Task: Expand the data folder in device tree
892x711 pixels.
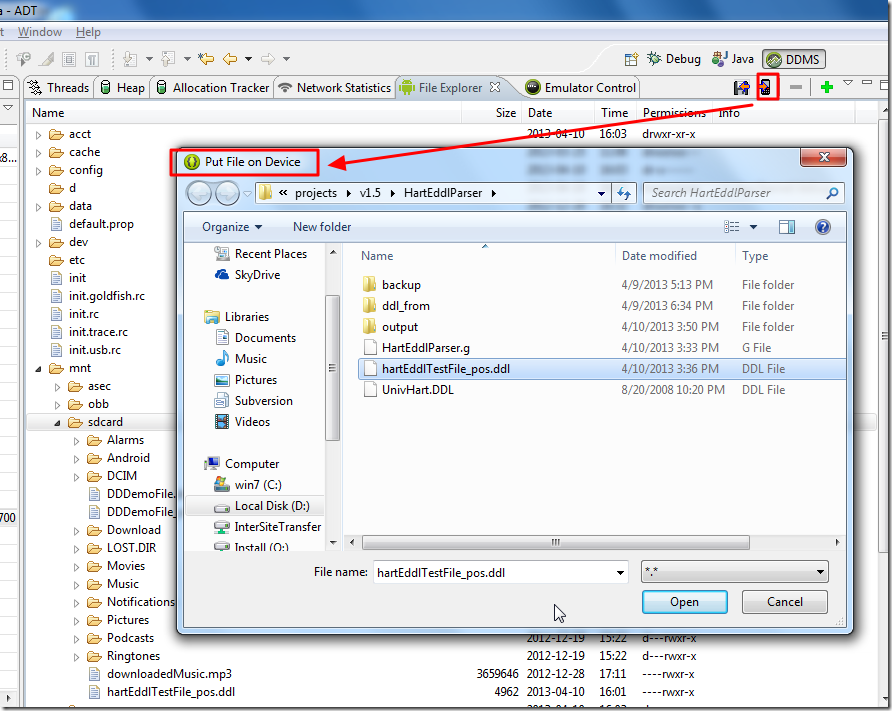Action: [38, 207]
